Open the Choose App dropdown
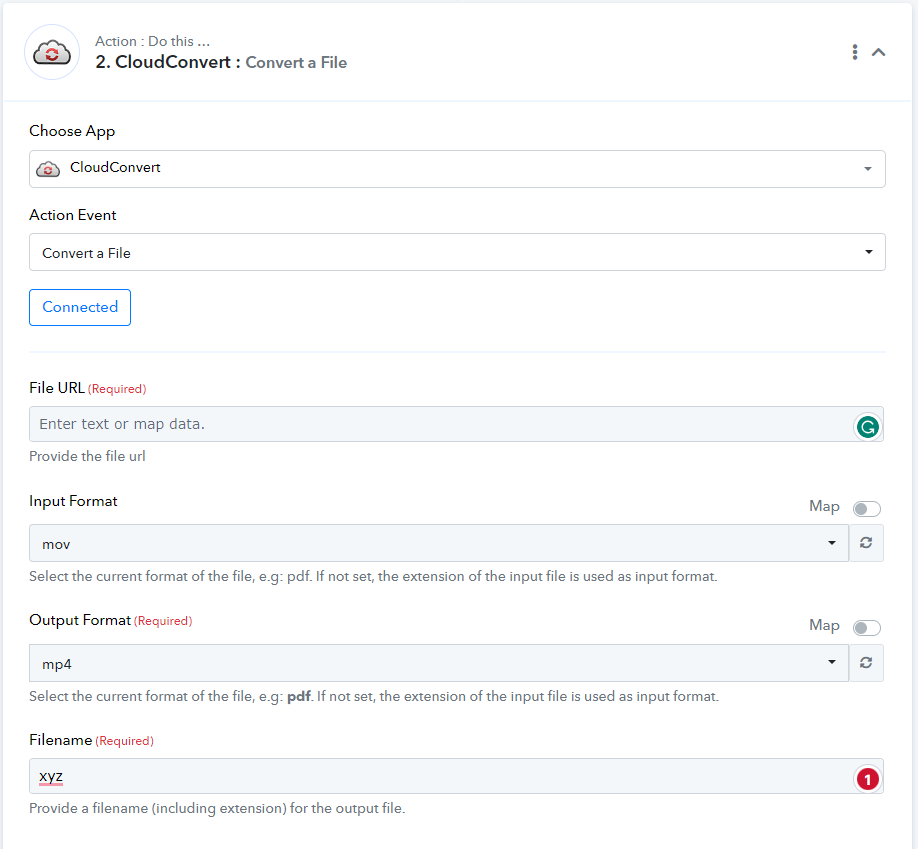918x849 pixels. 457,169
